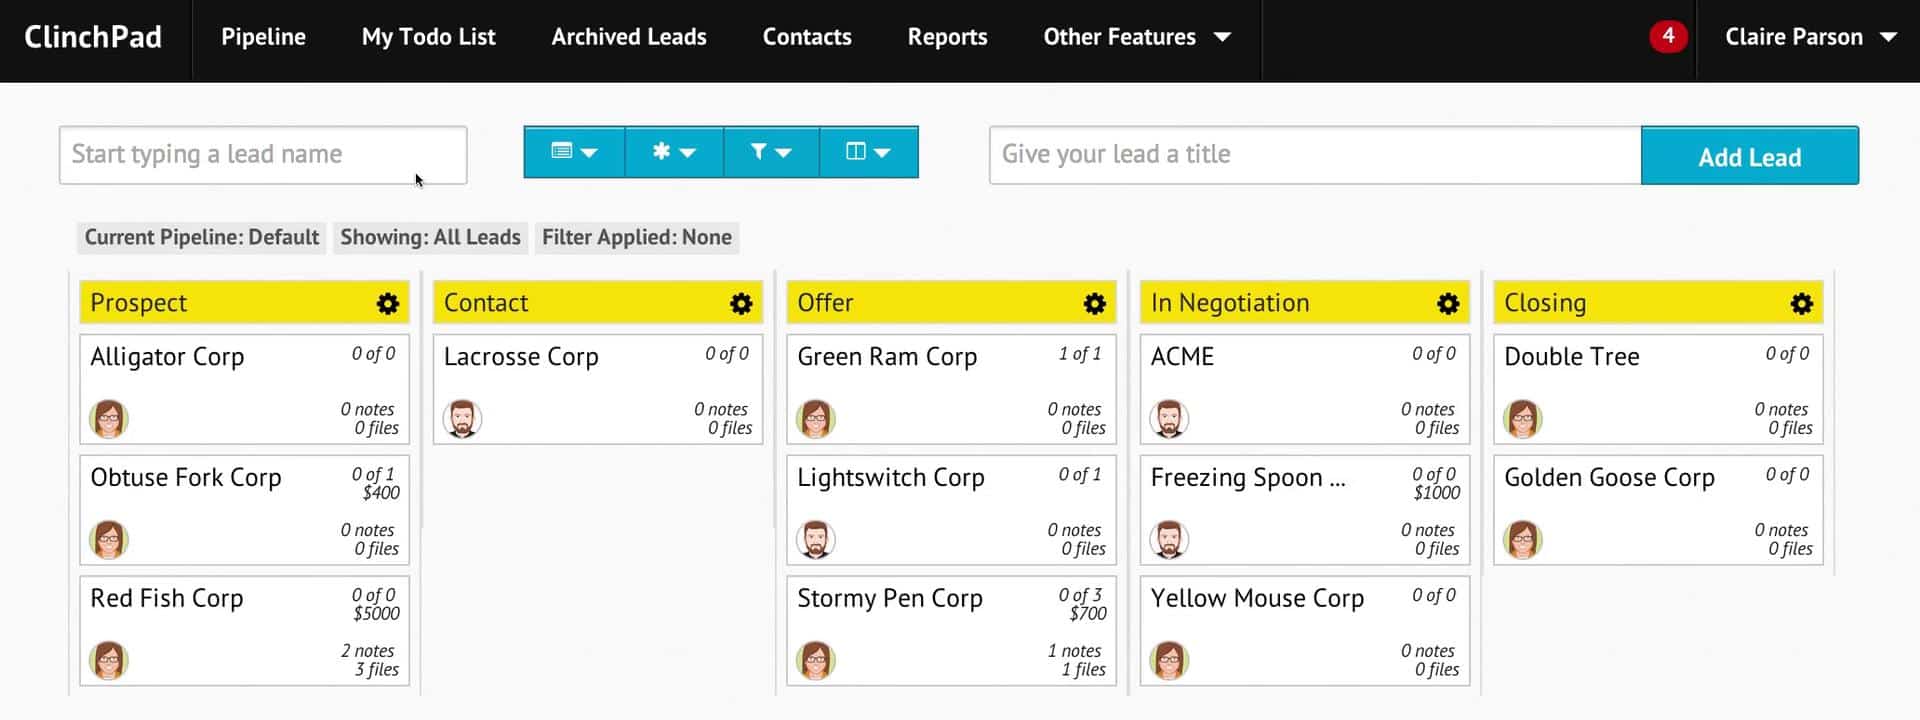Open the Obtuse Fork Corp lead
Viewport: 1920px width, 720px height.
tap(186, 478)
